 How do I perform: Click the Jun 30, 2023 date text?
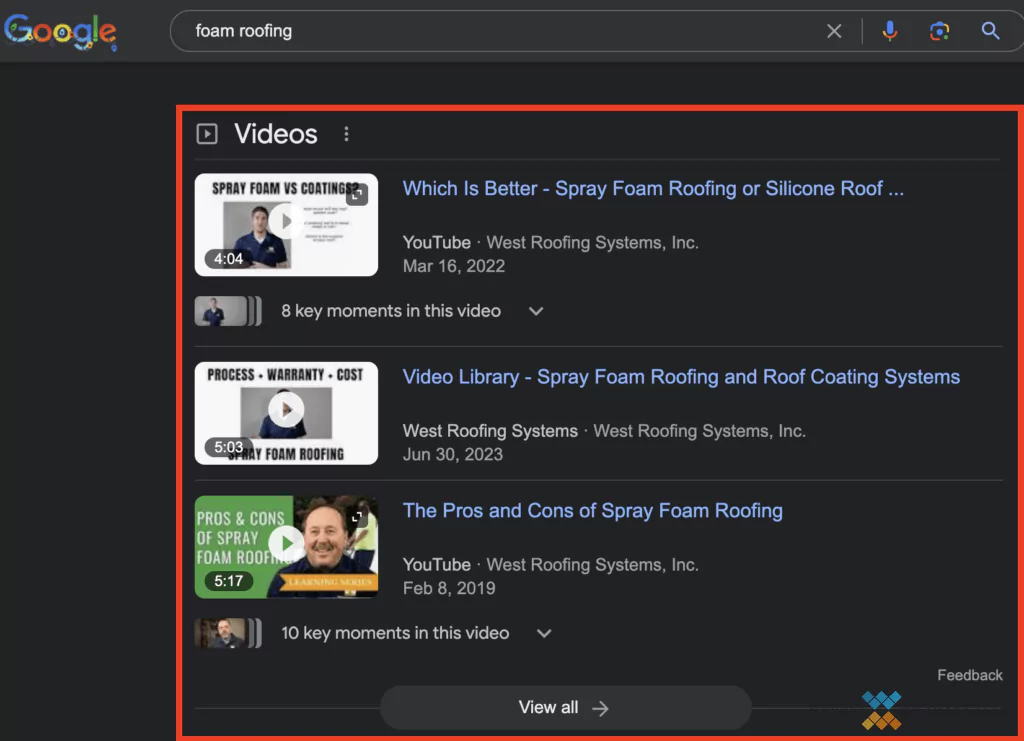(x=453, y=454)
